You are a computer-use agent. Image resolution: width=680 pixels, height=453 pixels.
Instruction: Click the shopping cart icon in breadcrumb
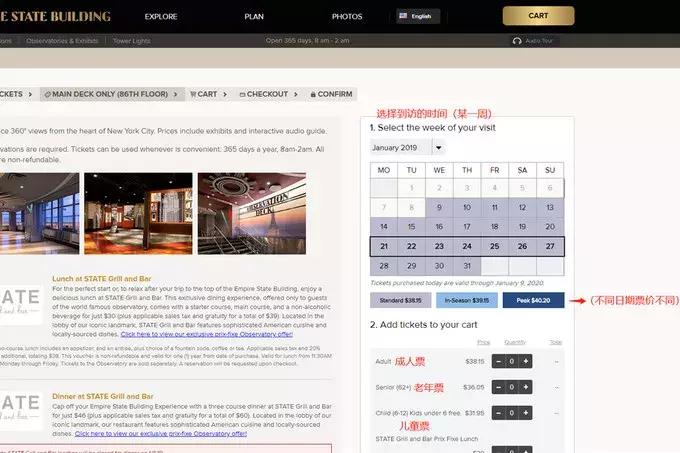tap(193, 94)
